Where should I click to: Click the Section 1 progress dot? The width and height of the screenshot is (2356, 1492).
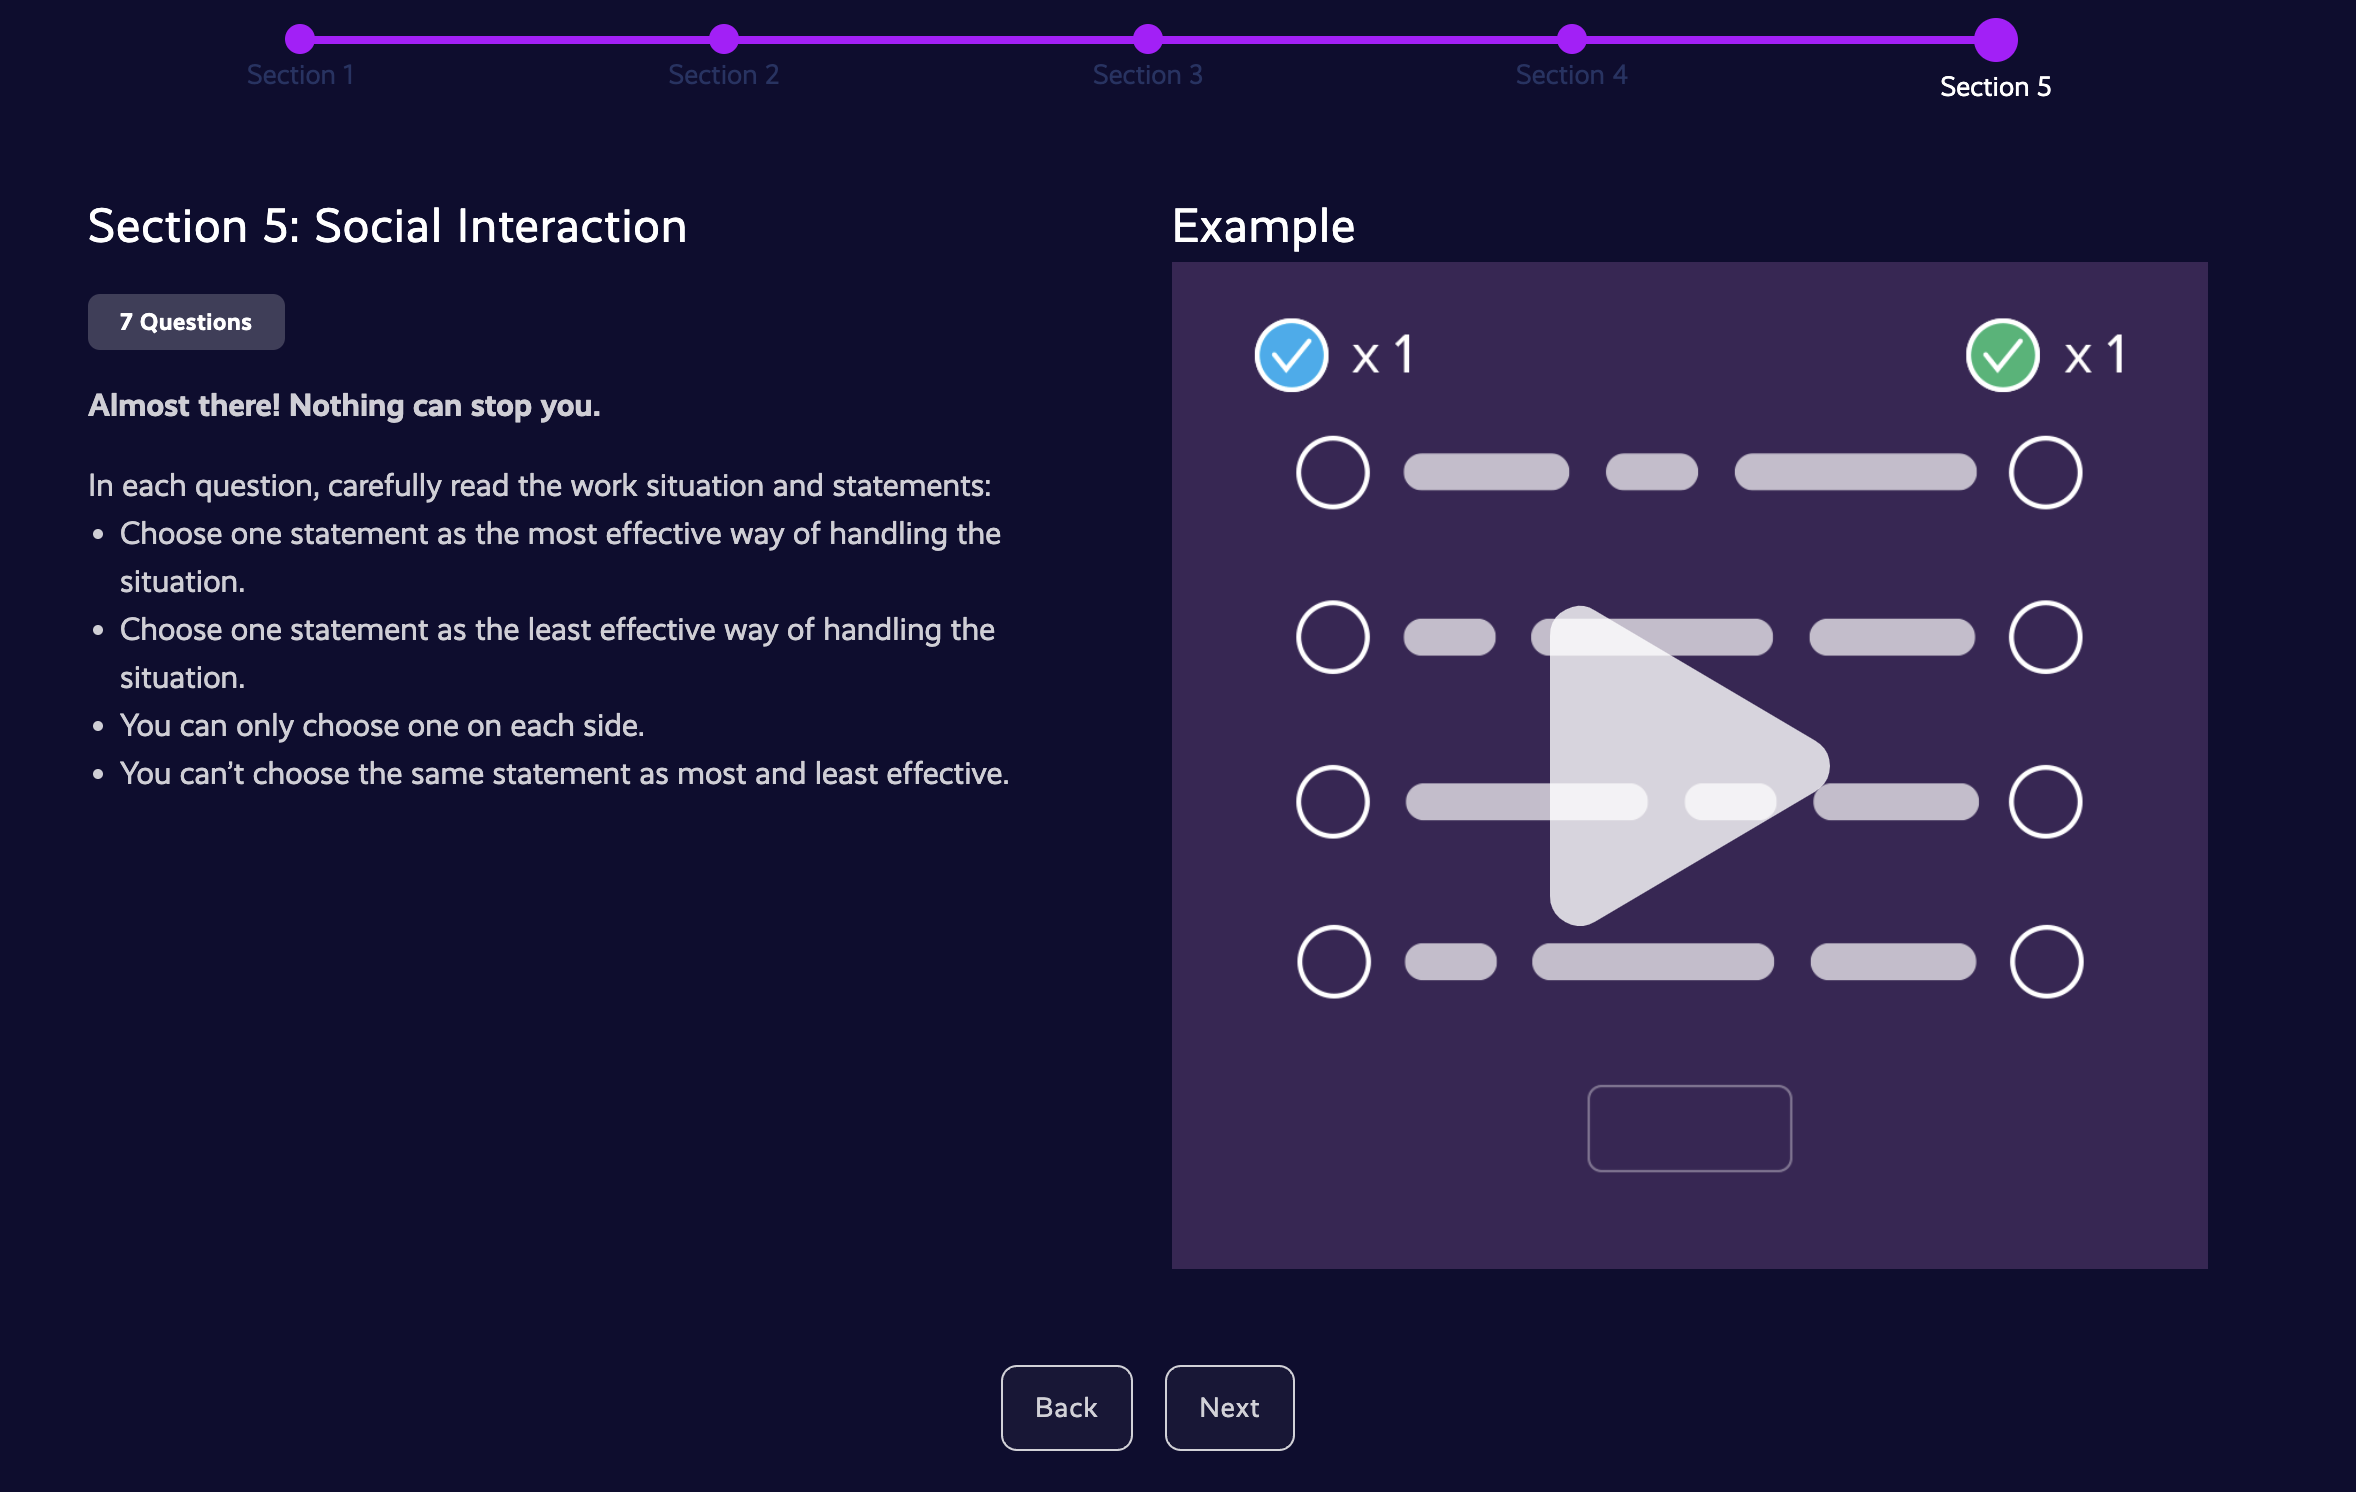tap(299, 39)
